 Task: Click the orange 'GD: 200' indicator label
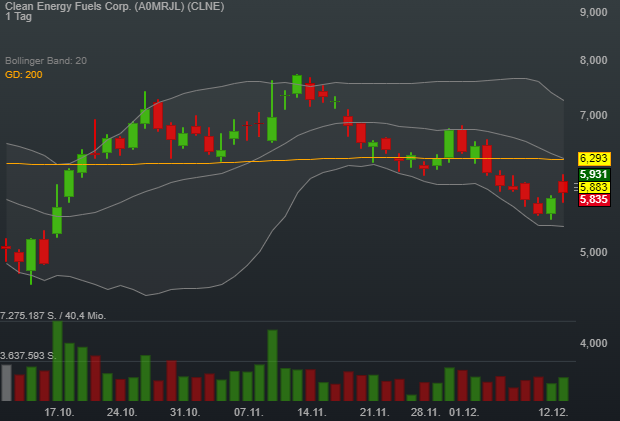tap(24, 74)
